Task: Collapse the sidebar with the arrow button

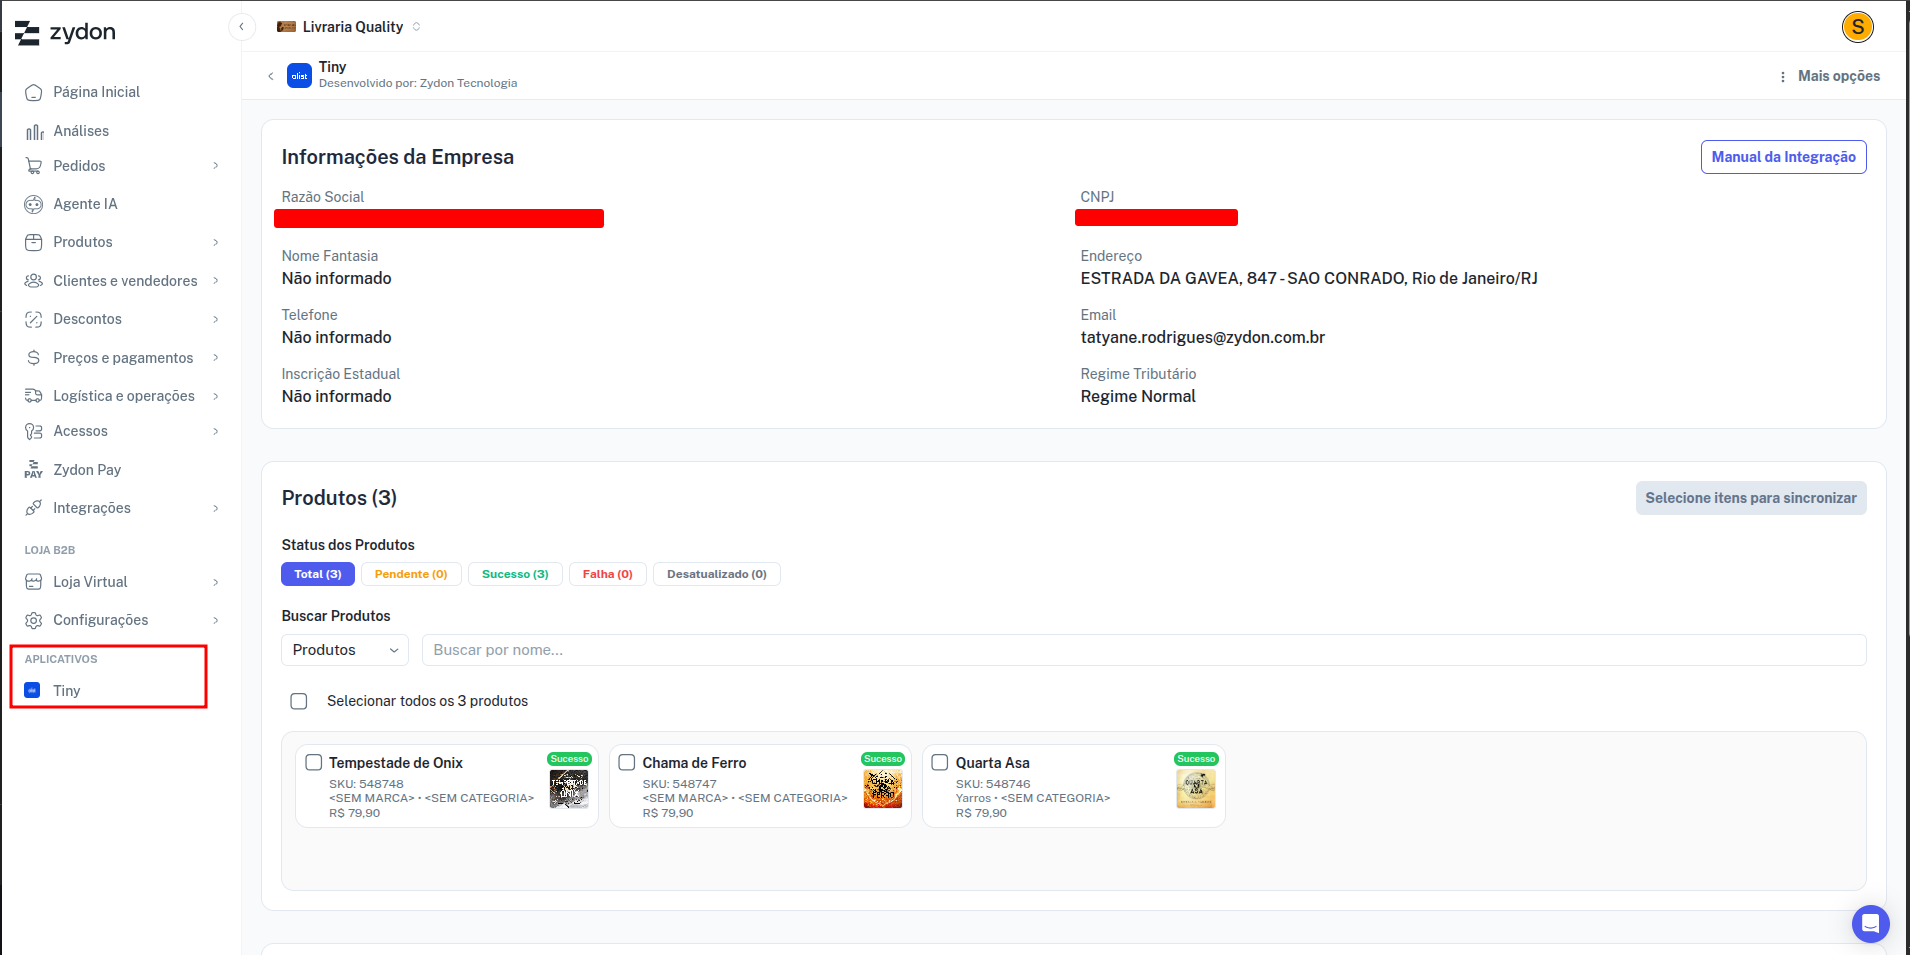Action: click(x=241, y=27)
